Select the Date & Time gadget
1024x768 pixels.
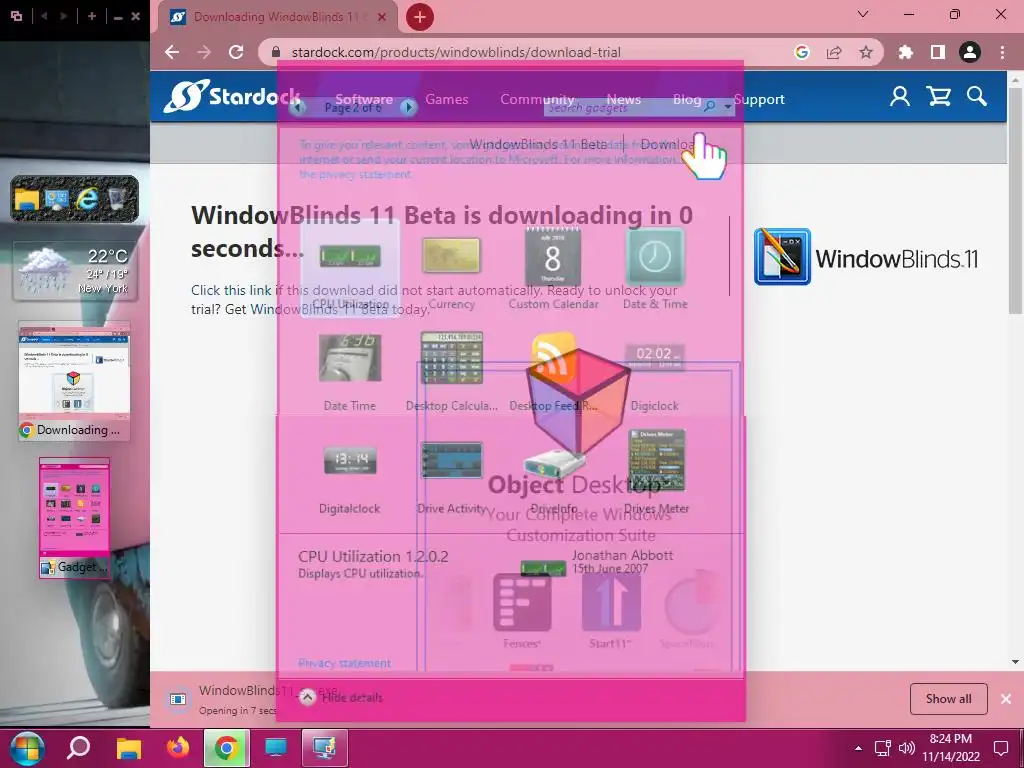(x=655, y=268)
